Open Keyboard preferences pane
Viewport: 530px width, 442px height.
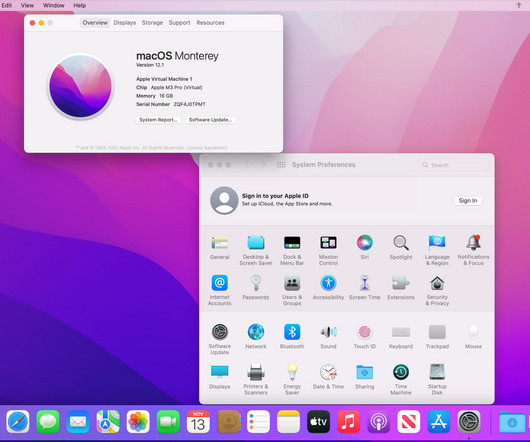coord(401,337)
